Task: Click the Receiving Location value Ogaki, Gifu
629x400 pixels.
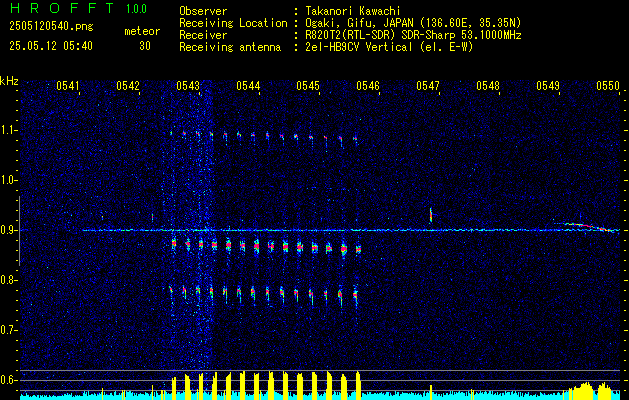Action: (413, 23)
